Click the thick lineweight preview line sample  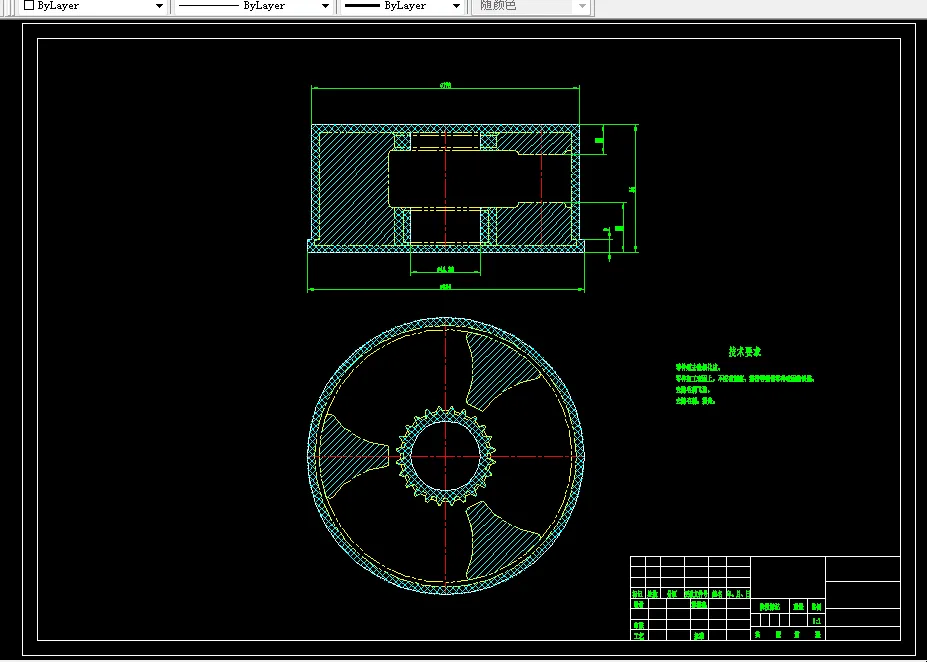pyautogui.click(x=362, y=6)
